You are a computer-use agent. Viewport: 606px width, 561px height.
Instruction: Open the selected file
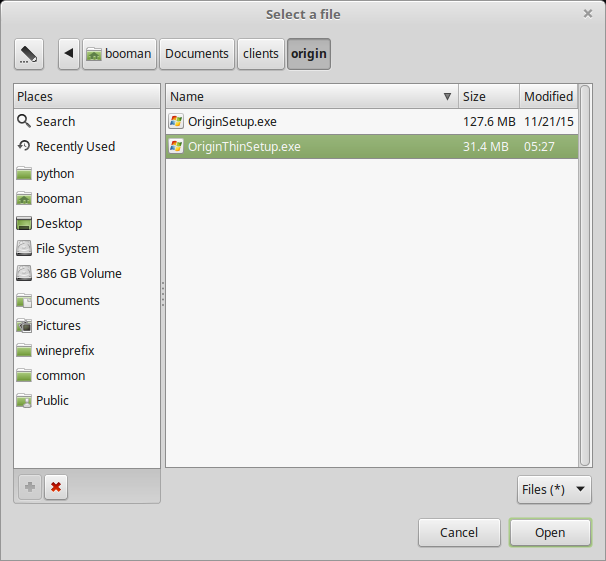pos(550,532)
